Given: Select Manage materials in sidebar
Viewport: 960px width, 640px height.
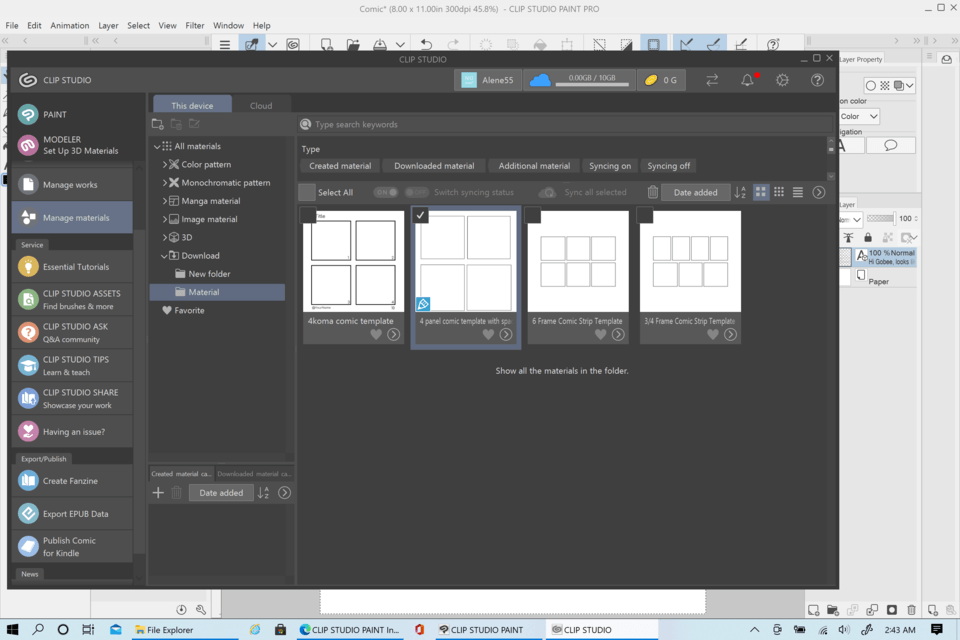Looking at the screenshot, I should (72, 217).
